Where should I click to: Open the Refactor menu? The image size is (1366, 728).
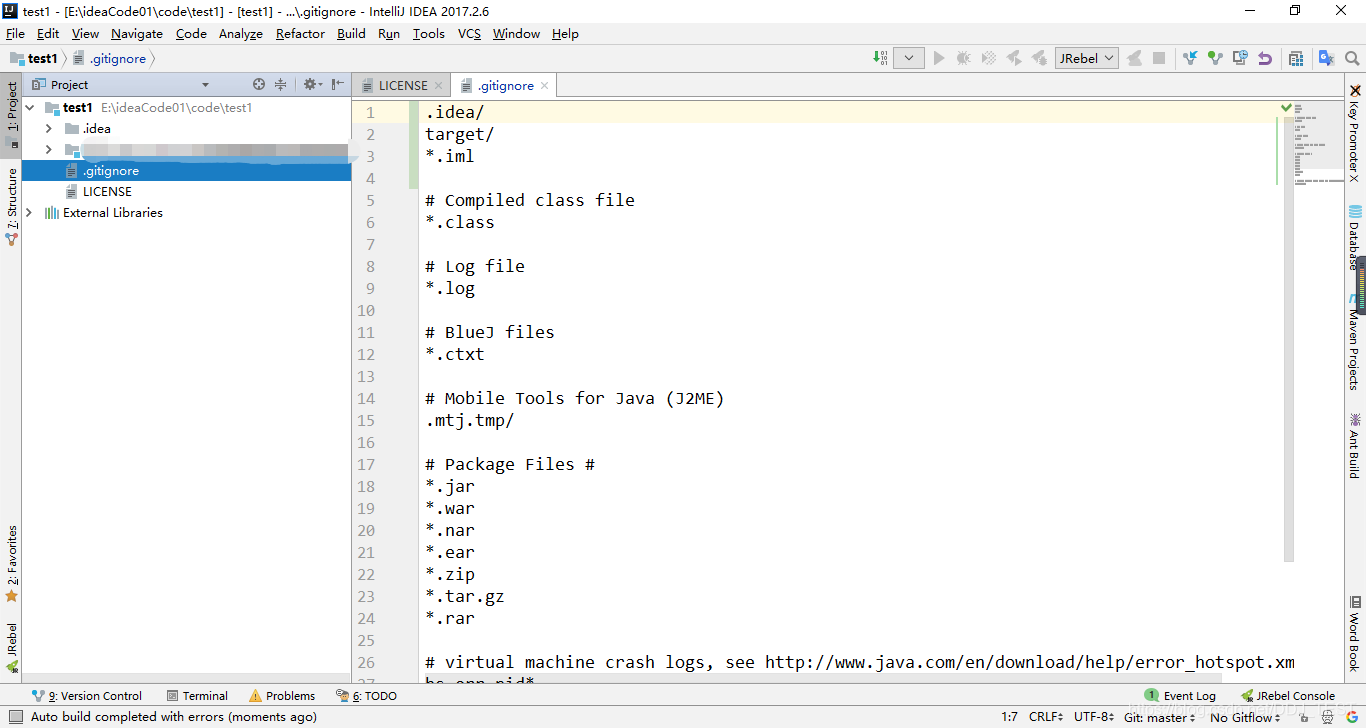click(x=300, y=33)
